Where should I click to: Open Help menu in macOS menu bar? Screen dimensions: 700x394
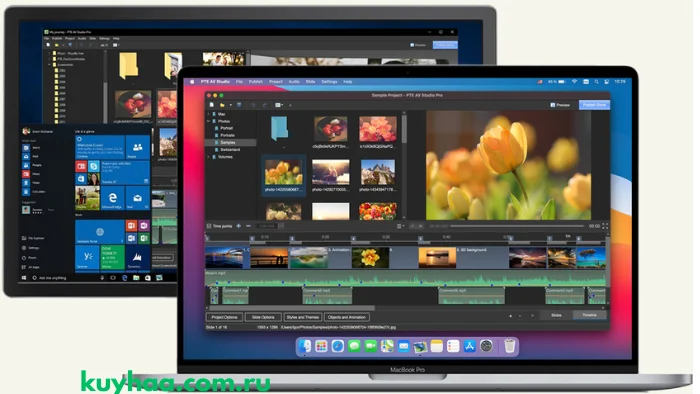tap(348, 82)
